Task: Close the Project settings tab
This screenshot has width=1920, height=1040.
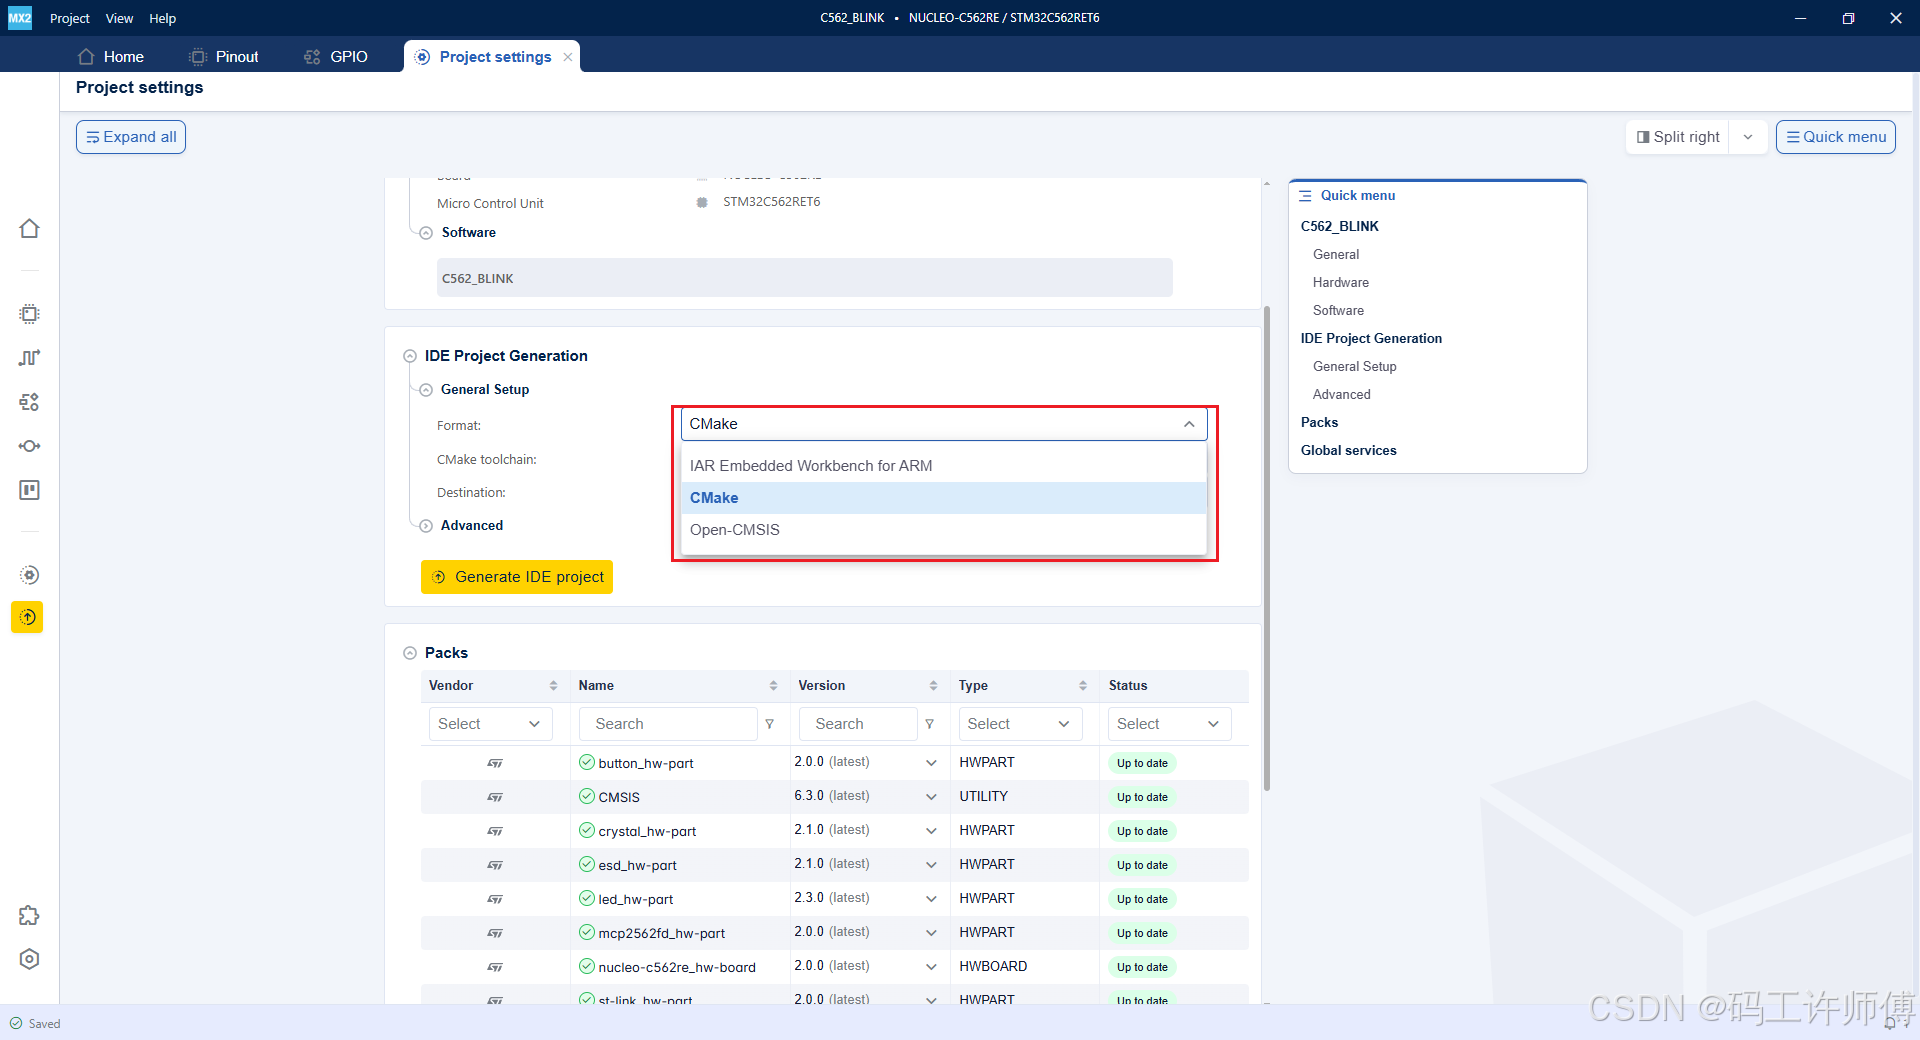Action: [568, 57]
